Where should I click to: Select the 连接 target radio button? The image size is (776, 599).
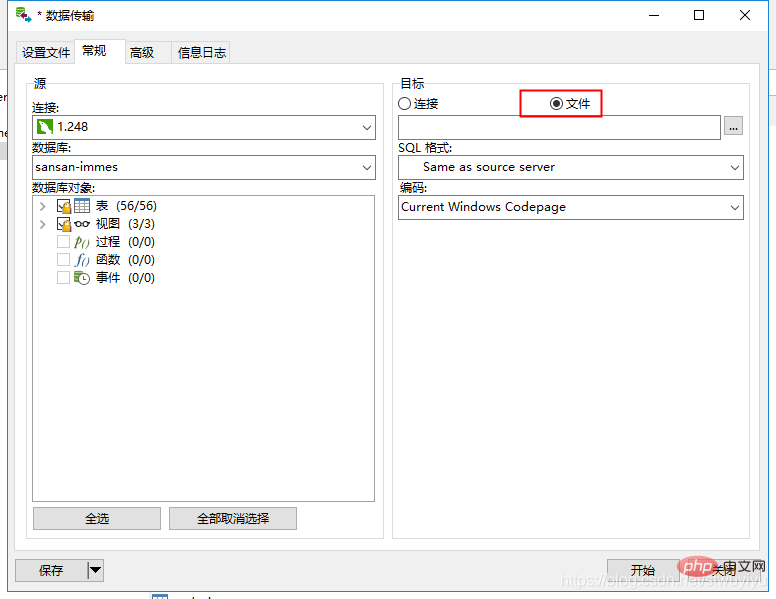pyautogui.click(x=404, y=103)
